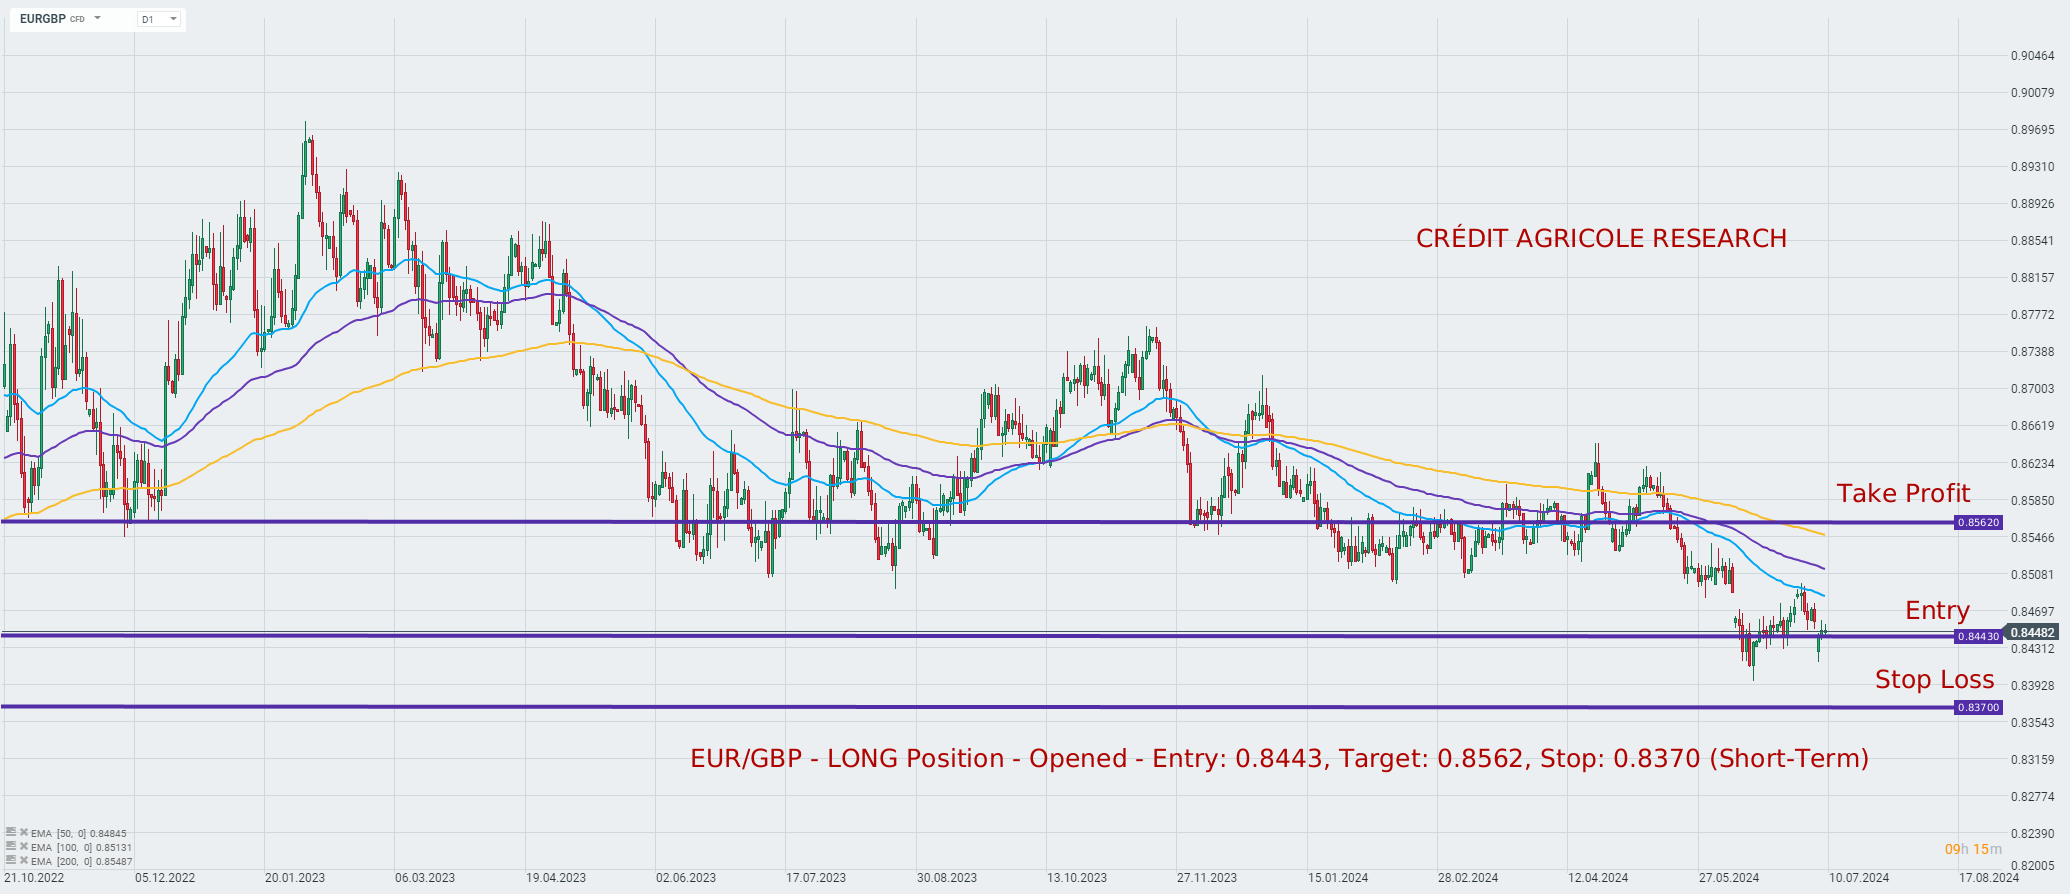2070x894 pixels.
Task: Click the 0.90464 price axis label
Action: (x=2033, y=56)
